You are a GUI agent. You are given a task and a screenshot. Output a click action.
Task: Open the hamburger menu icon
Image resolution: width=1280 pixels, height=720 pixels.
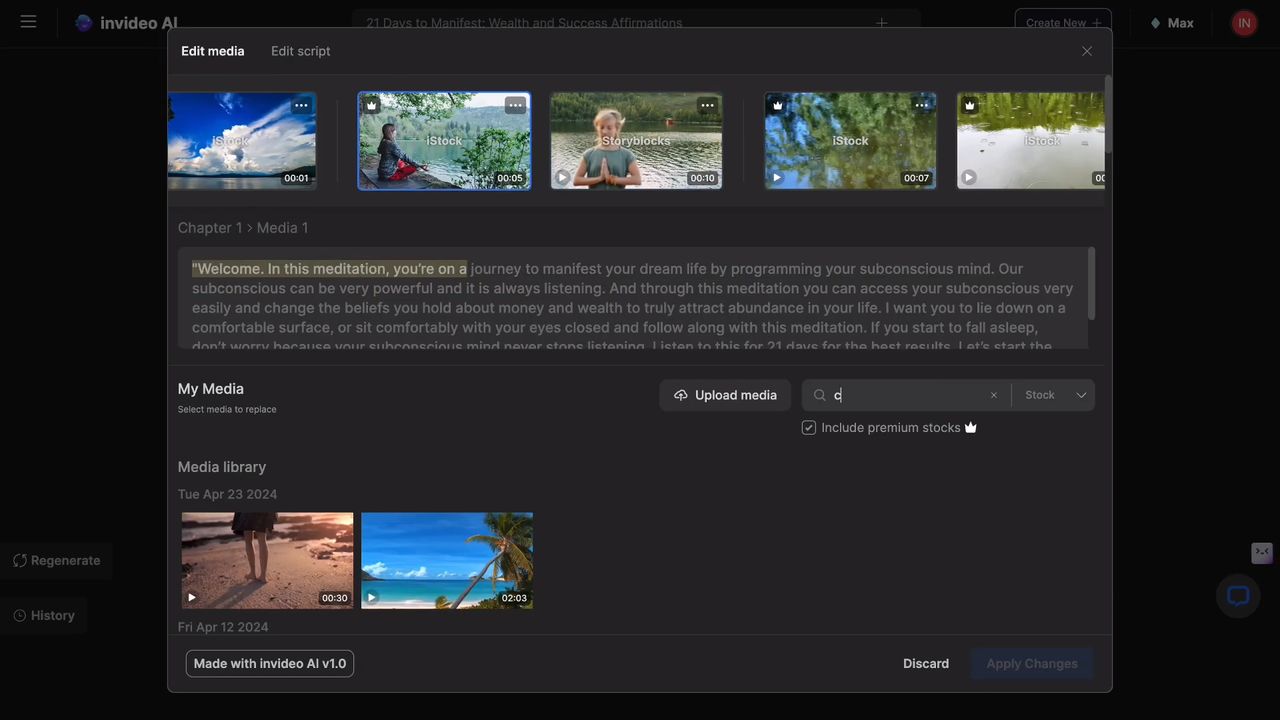pos(28,22)
